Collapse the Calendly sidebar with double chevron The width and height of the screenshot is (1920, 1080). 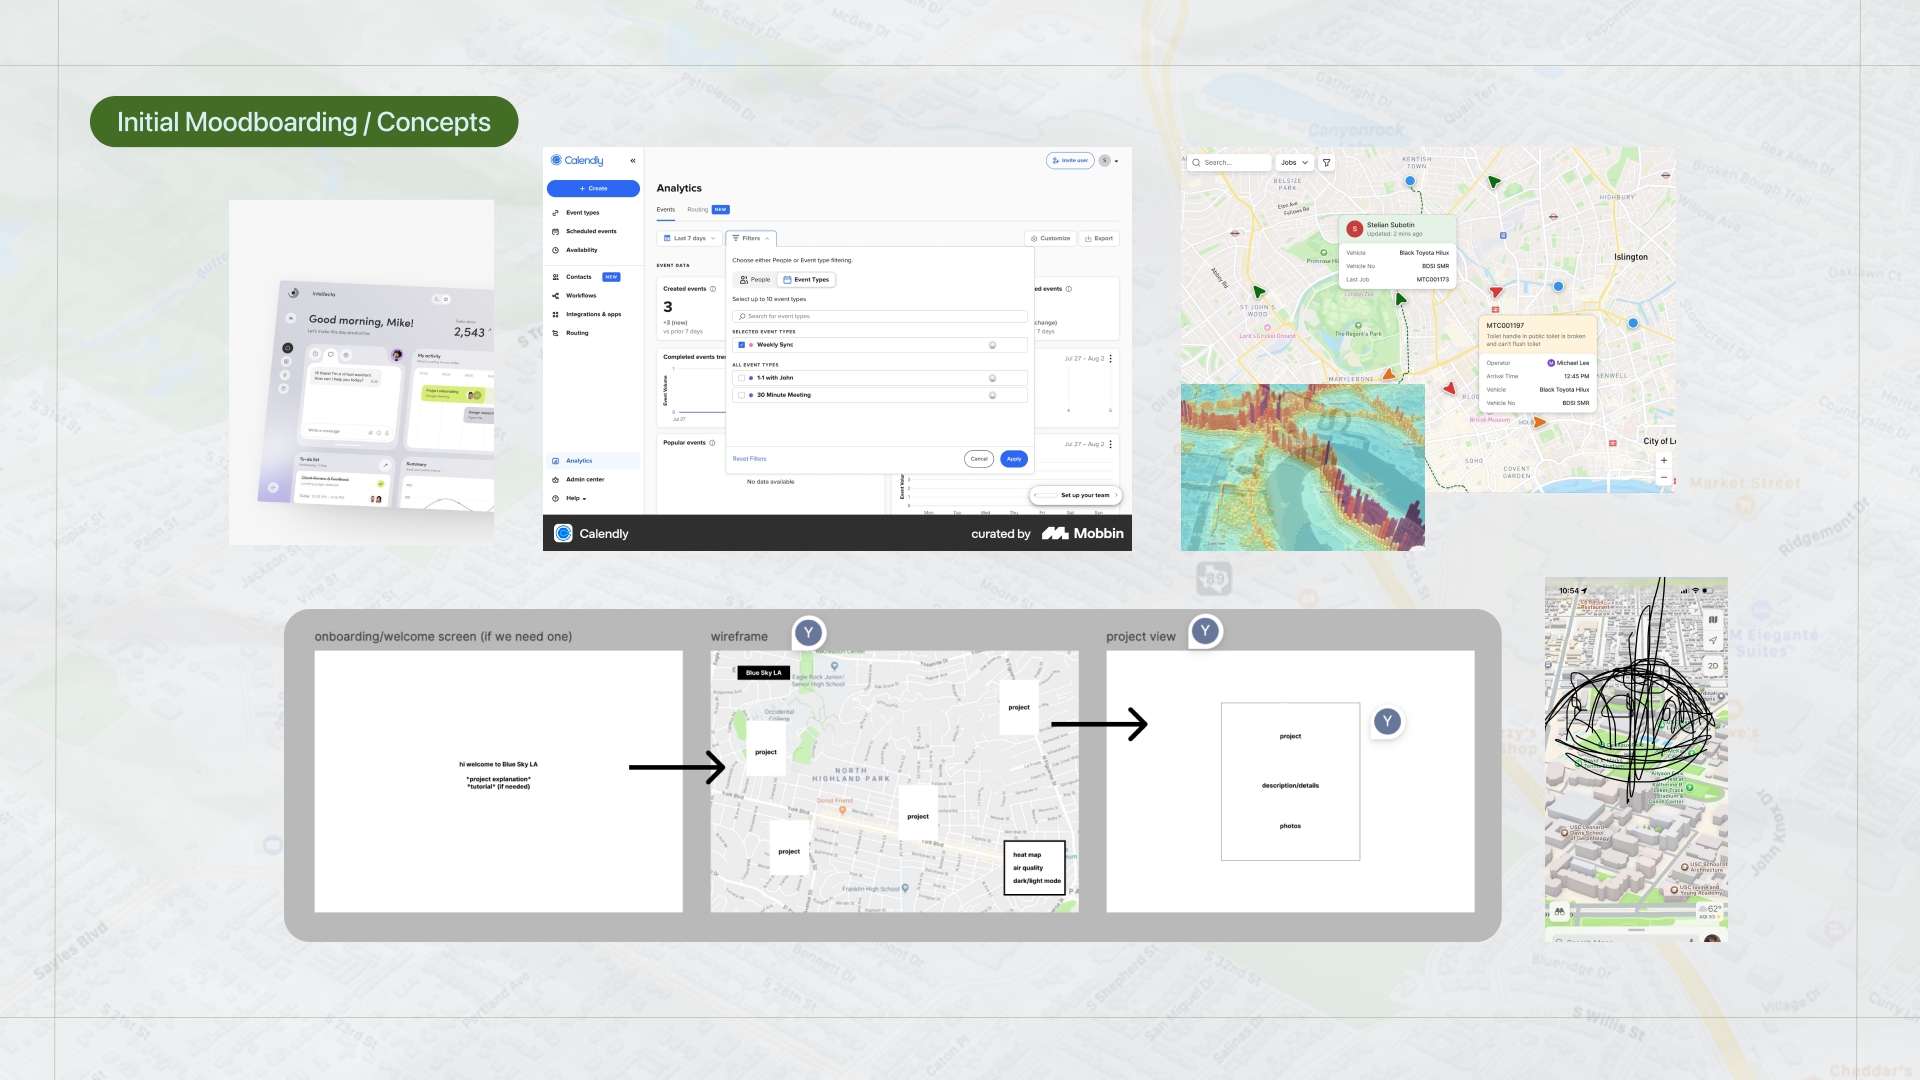pyautogui.click(x=633, y=161)
